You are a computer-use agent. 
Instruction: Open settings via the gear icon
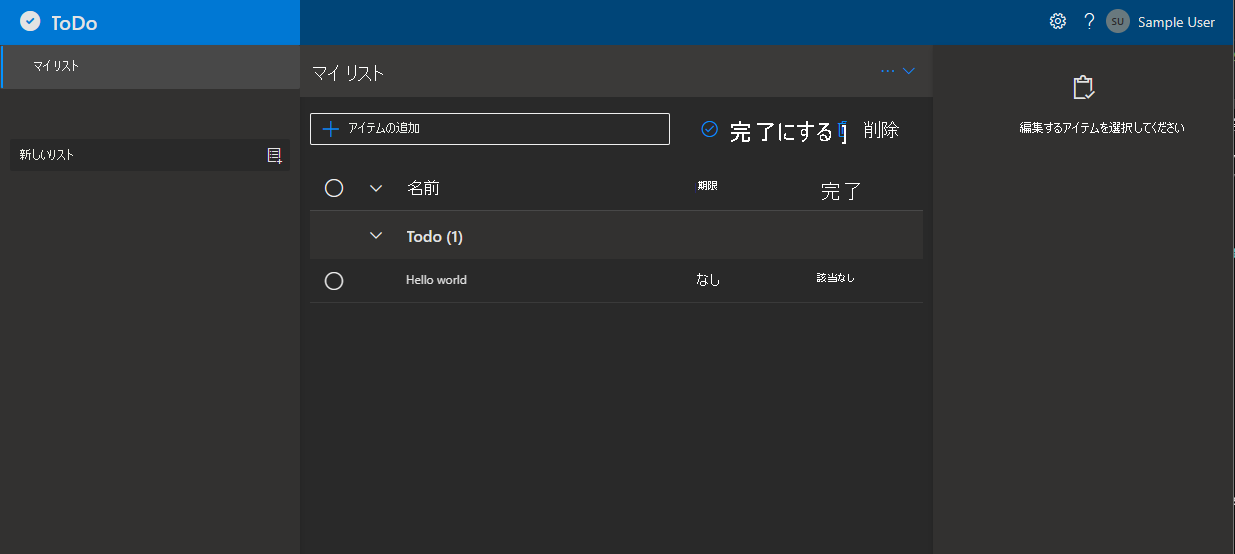tap(1058, 22)
